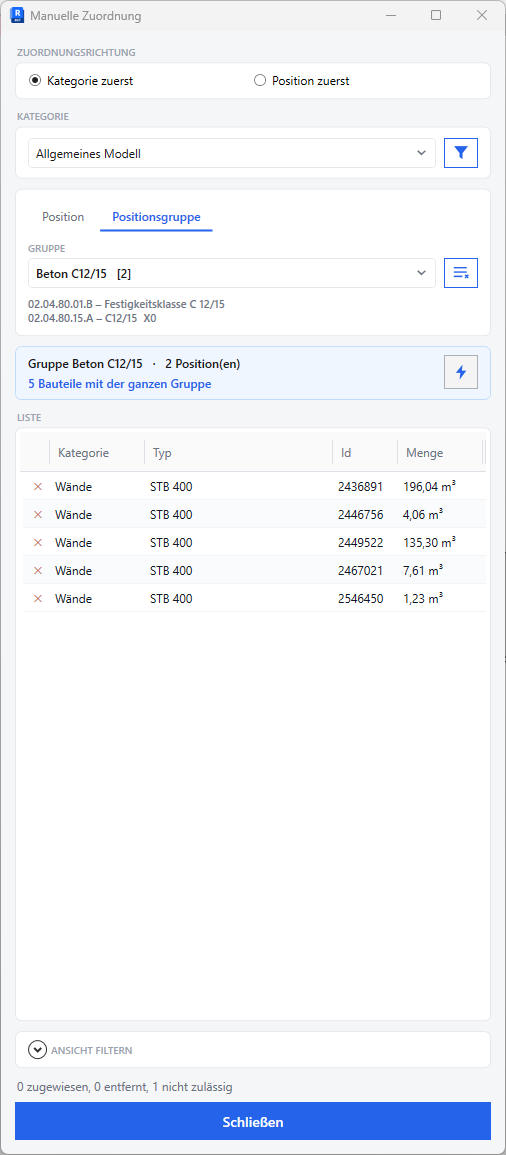Select the Position zuerst radio option
Viewport: 506px width, 1155px height.
pos(301,81)
